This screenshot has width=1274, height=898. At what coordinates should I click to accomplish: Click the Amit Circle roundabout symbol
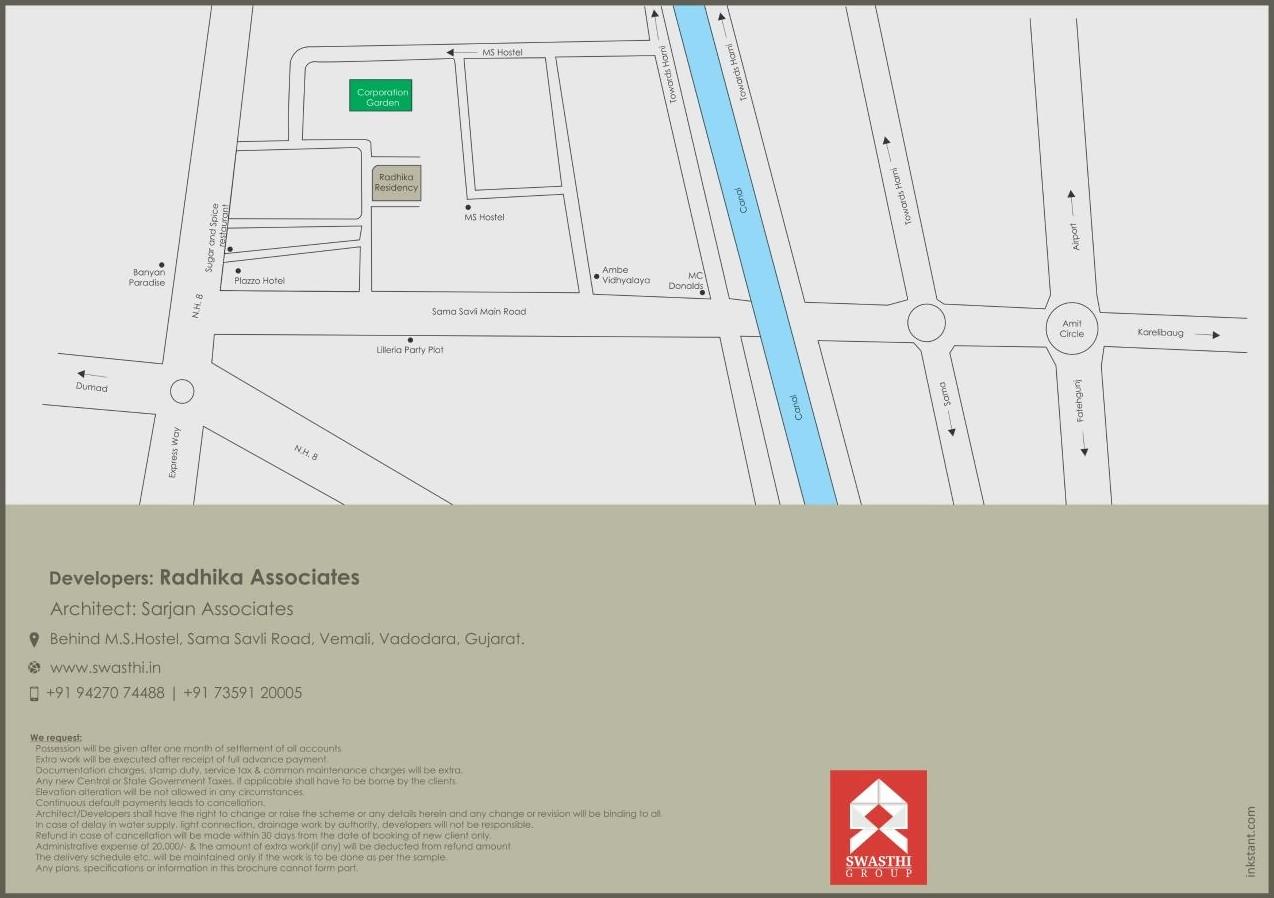point(1071,328)
